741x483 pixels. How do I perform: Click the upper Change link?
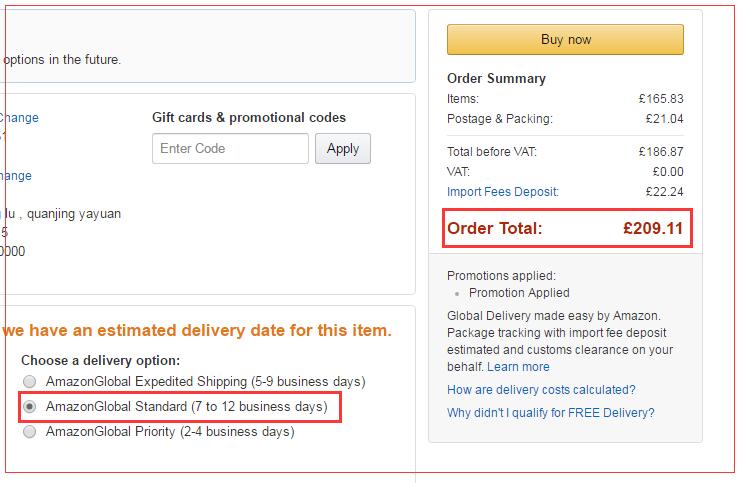point(19,118)
